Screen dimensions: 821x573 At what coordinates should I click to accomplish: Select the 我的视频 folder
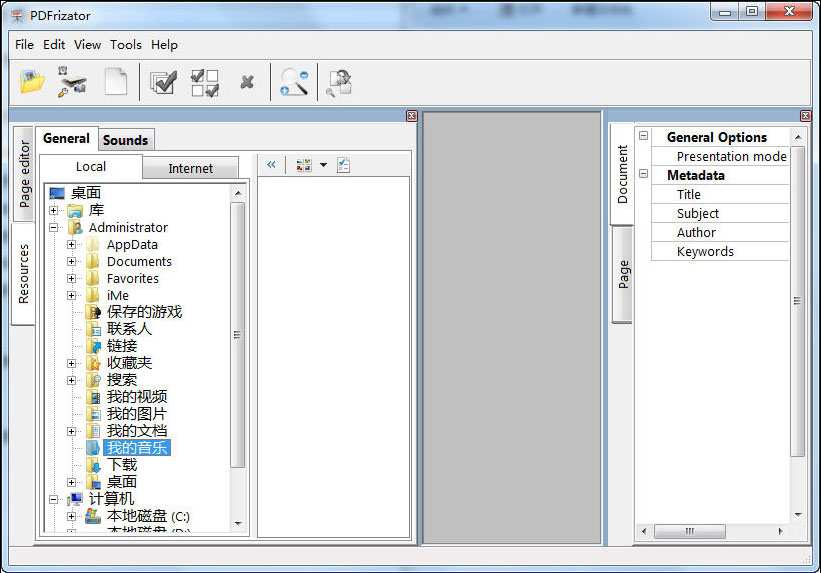(x=137, y=396)
